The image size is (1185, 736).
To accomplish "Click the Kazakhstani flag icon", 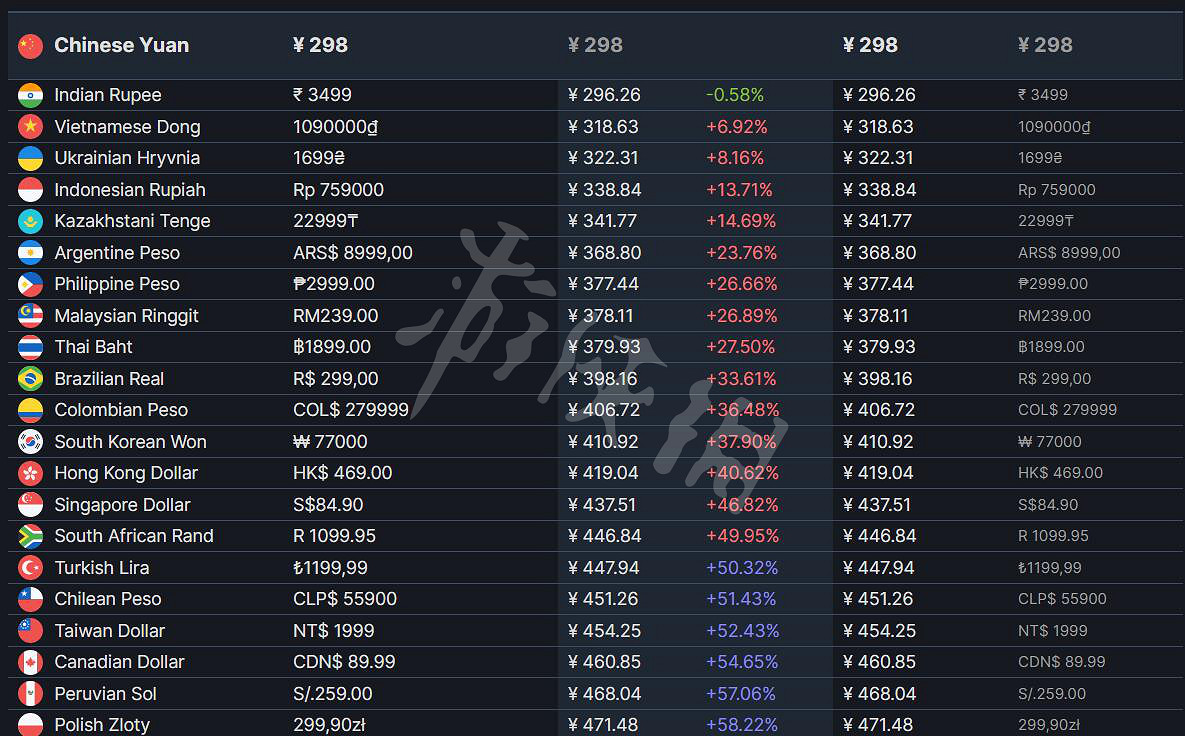I will click(31, 221).
